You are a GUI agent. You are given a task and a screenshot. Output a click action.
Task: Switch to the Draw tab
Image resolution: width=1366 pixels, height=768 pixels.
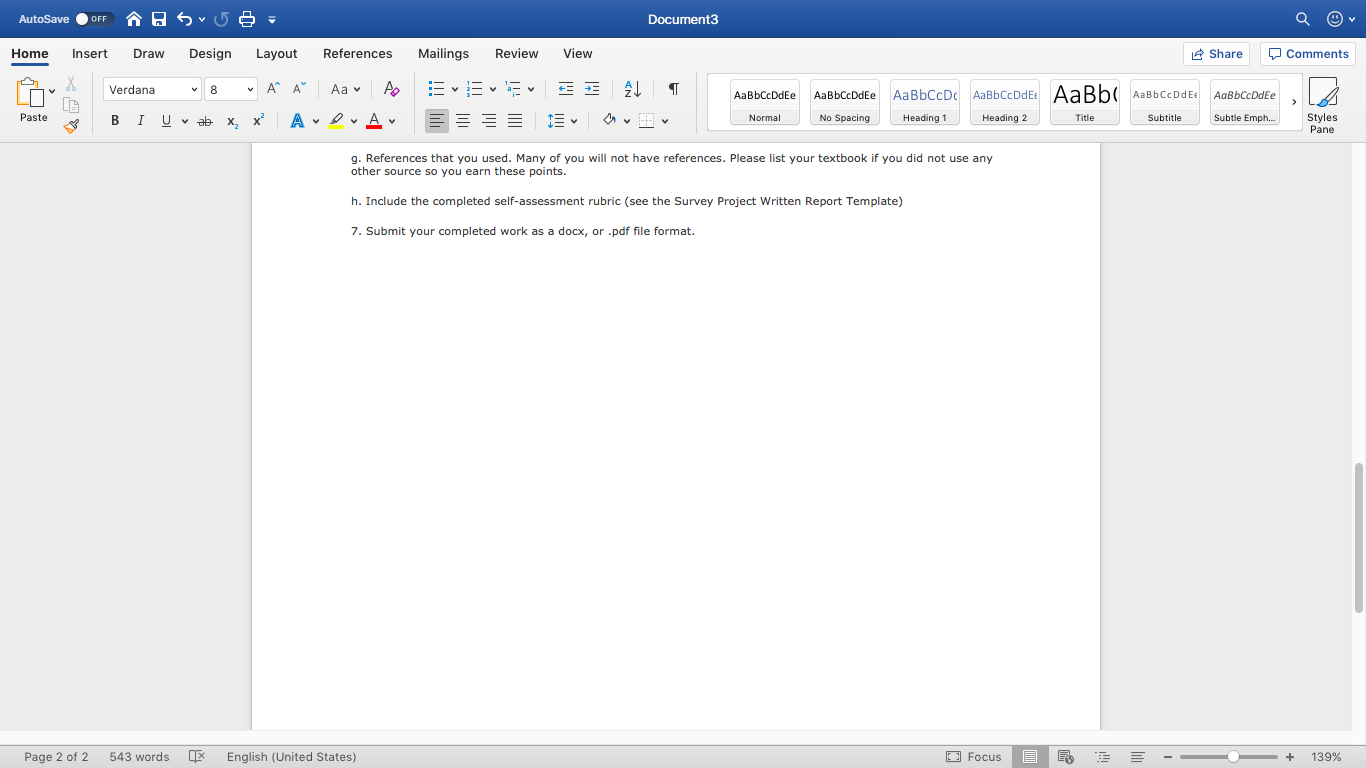click(149, 54)
